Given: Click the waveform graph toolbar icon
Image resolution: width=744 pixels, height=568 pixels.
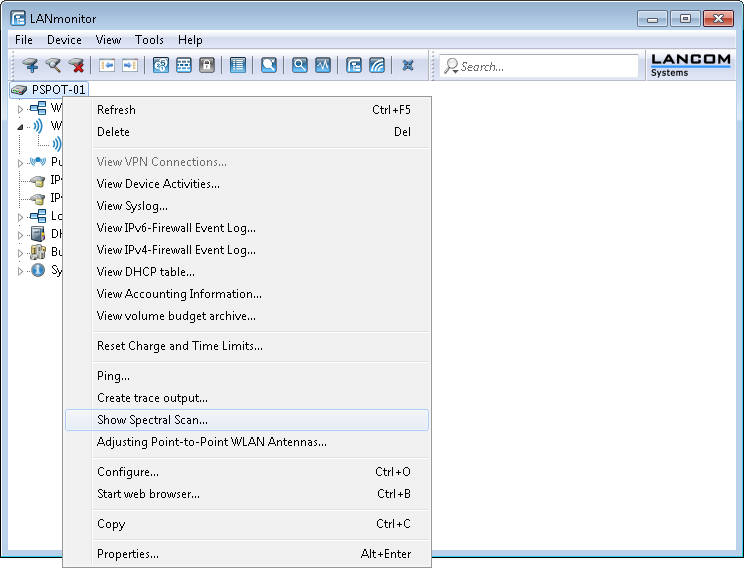Looking at the screenshot, I should (x=322, y=65).
